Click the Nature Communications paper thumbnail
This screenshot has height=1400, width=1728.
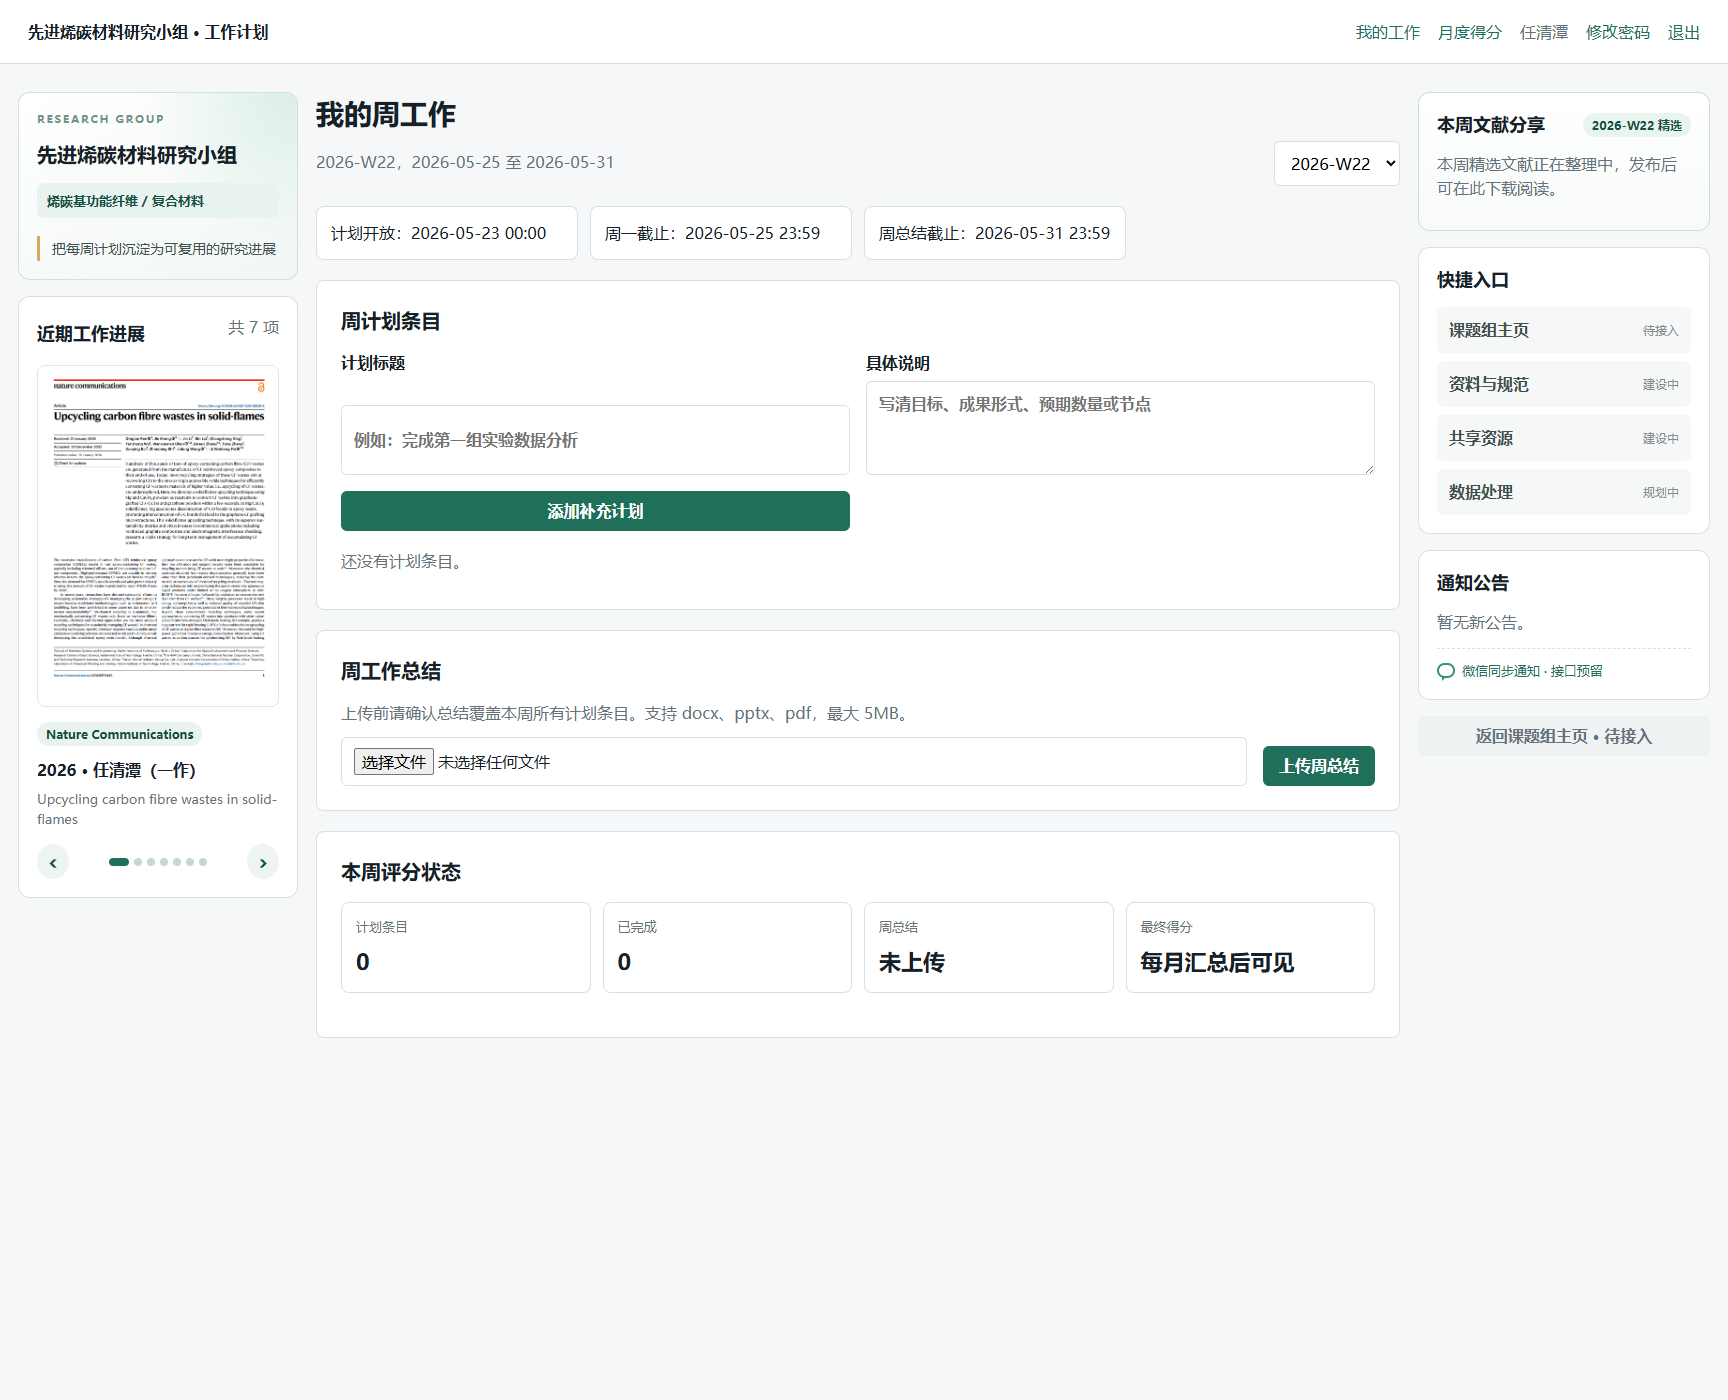(x=158, y=536)
